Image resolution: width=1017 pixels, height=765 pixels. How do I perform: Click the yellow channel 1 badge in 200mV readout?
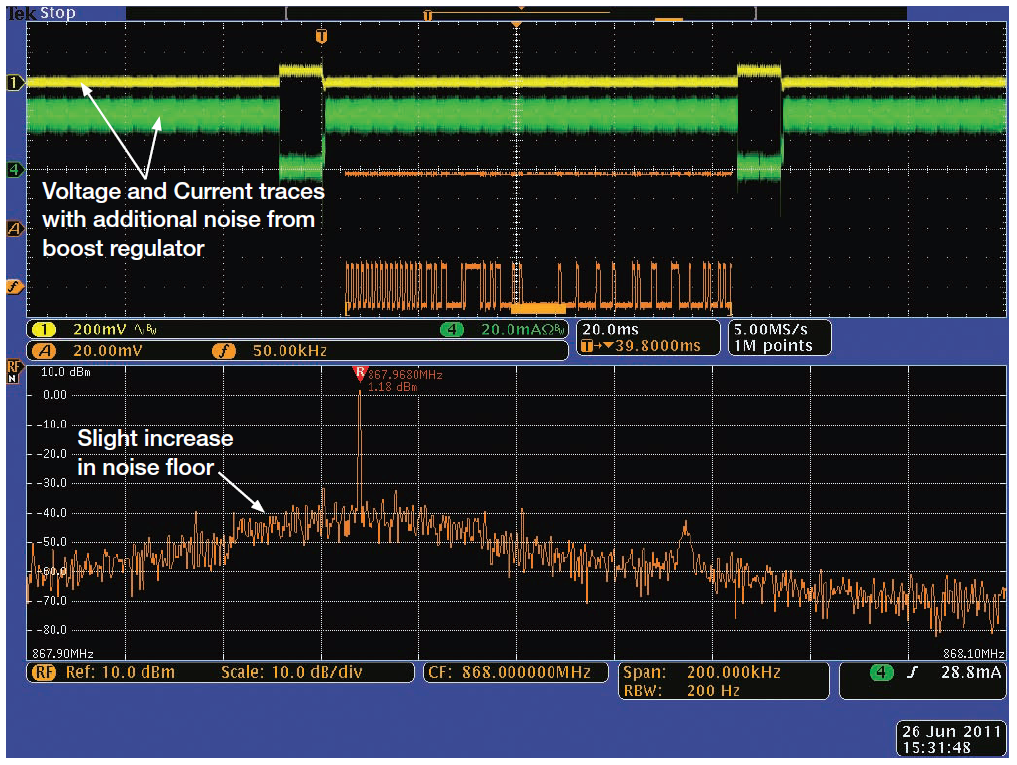45,329
